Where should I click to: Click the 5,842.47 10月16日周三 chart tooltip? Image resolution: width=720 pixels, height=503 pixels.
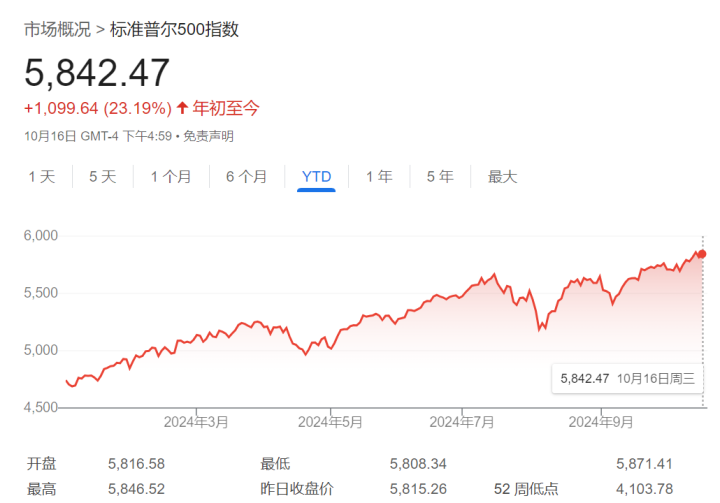[627, 379]
